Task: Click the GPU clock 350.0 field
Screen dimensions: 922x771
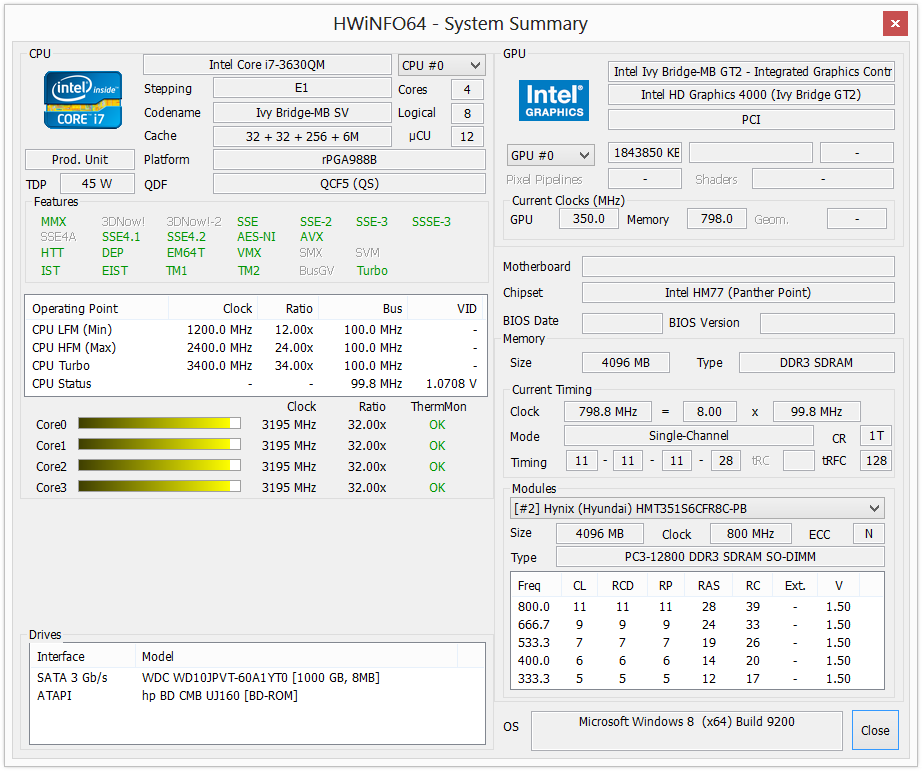Action: pyautogui.click(x=589, y=219)
